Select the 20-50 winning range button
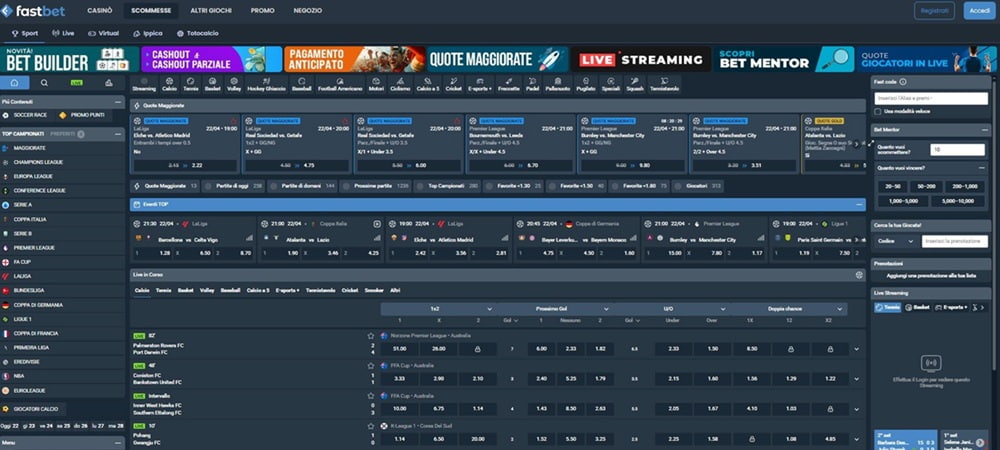This screenshot has height=450, width=1000. coord(892,187)
